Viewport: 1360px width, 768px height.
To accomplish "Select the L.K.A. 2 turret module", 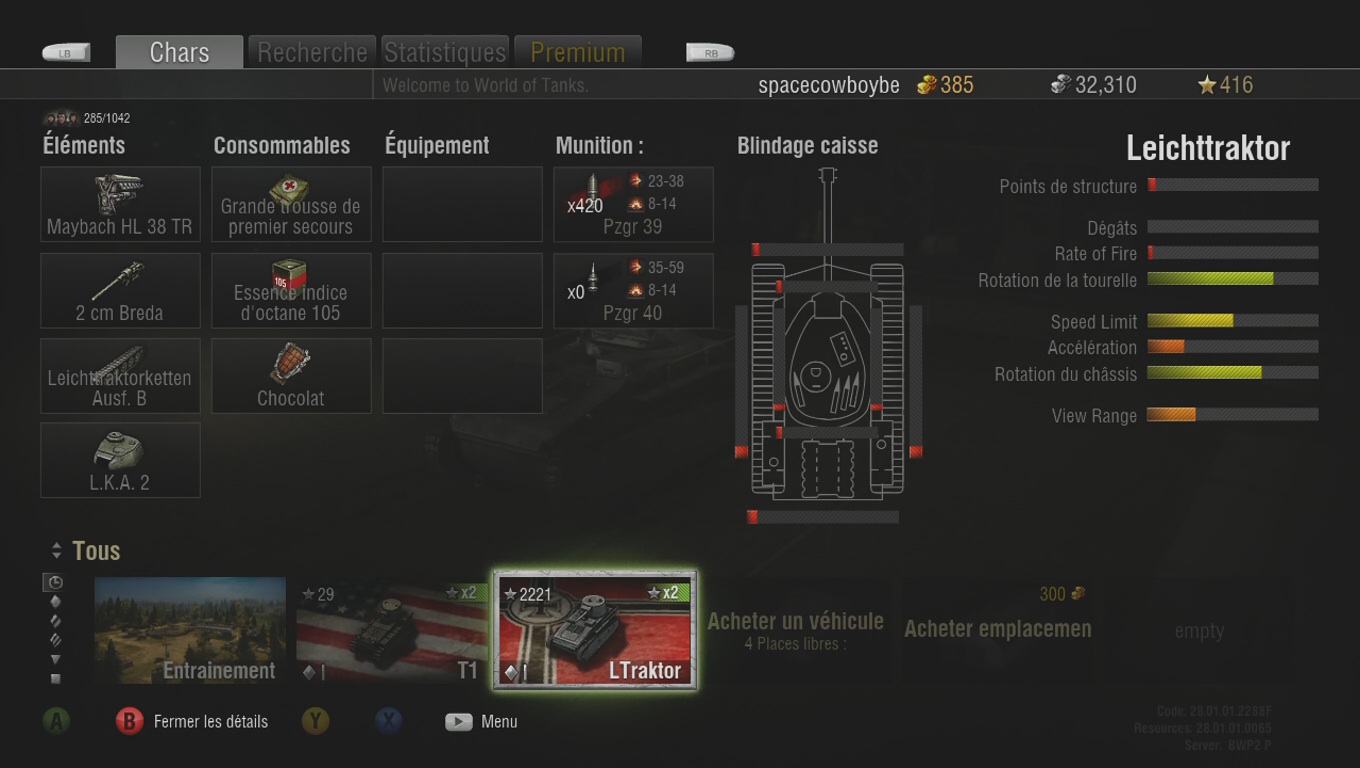I will click(120, 460).
